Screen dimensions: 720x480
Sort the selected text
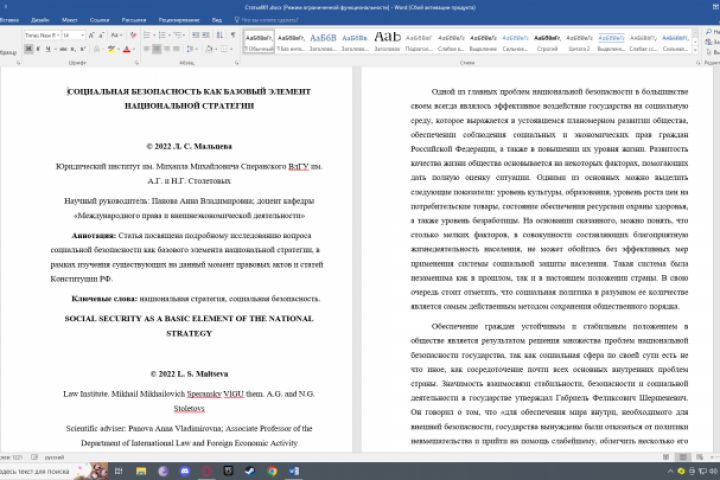(220, 35)
